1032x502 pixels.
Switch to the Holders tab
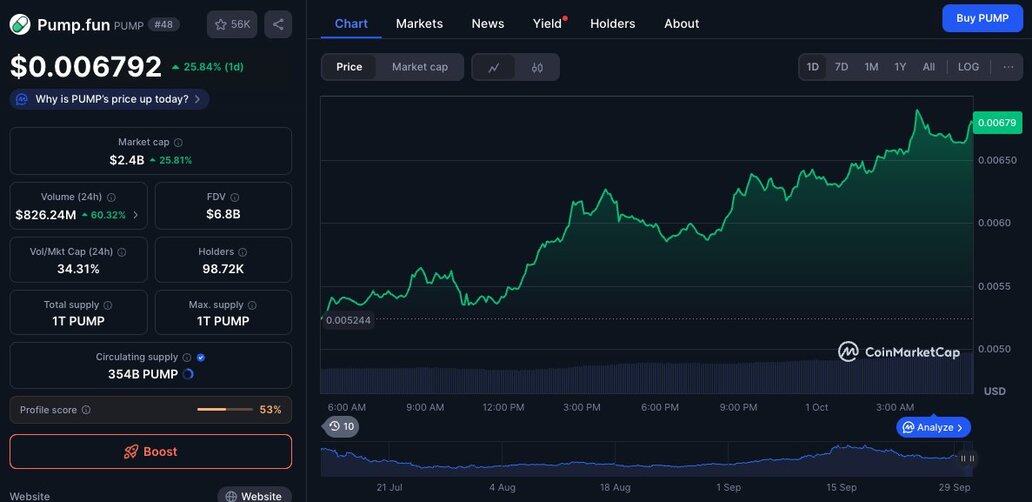coord(612,23)
